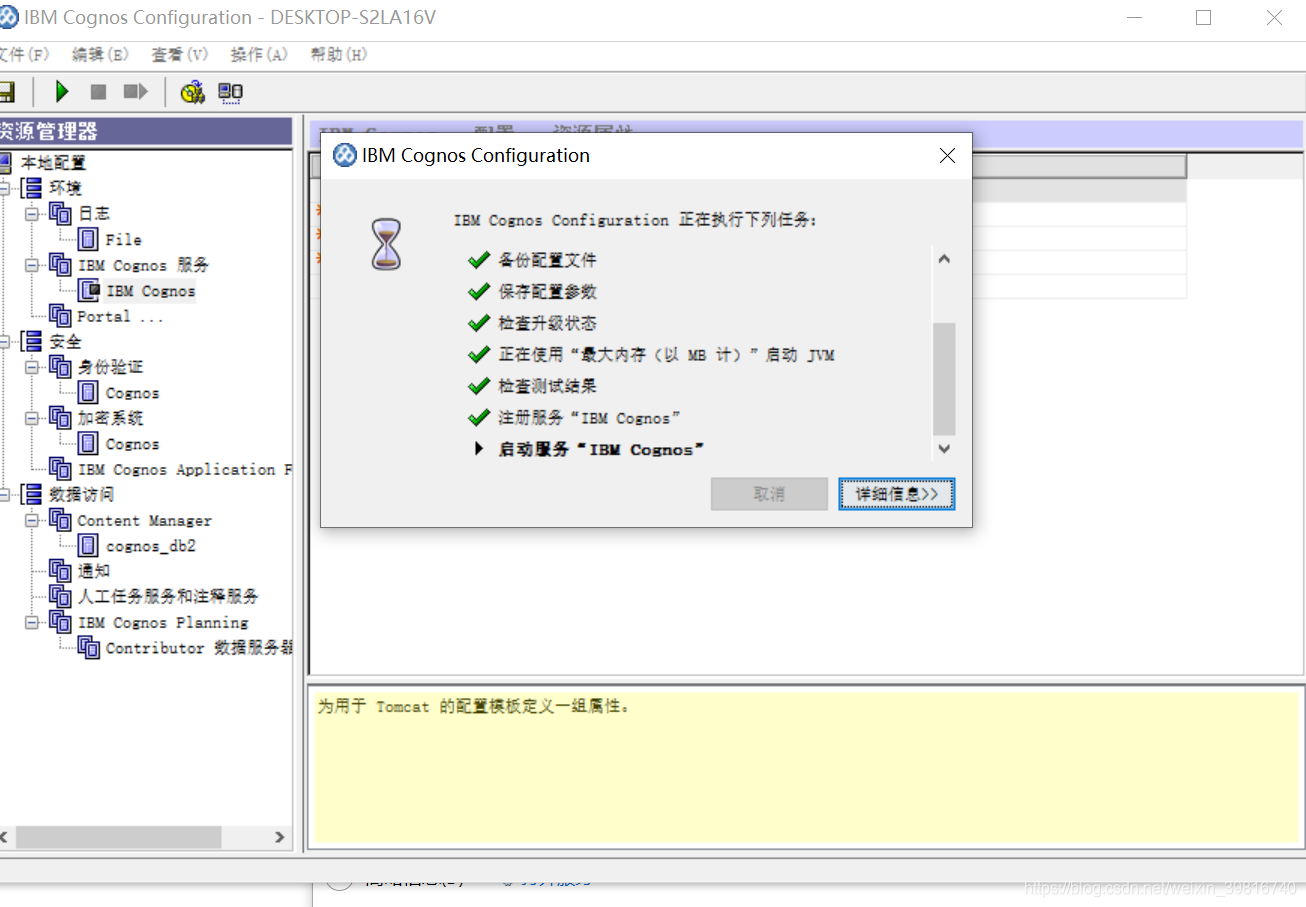Select the Cognos node under 身份验证

pos(132,393)
